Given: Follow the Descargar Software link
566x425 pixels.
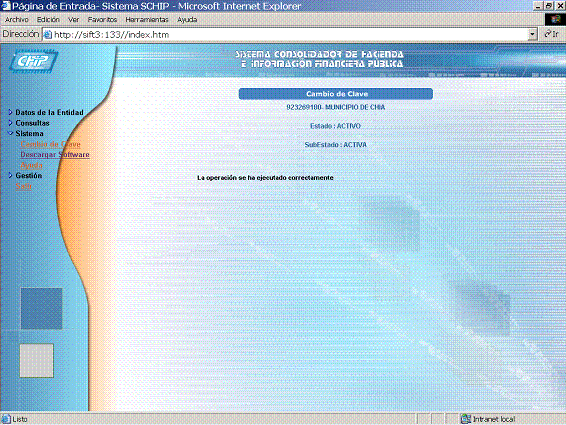Looking at the screenshot, I should [55, 155].
